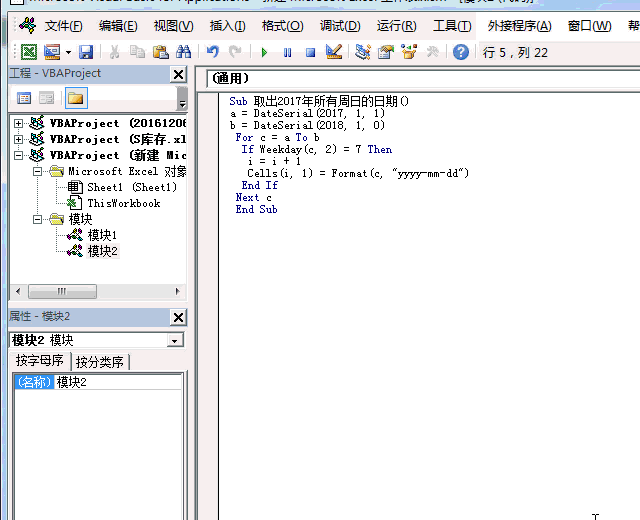Image resolution: width=640 pixels, height=520 pixels.
Task: Click the Copy icon
Action: (137, 52)
